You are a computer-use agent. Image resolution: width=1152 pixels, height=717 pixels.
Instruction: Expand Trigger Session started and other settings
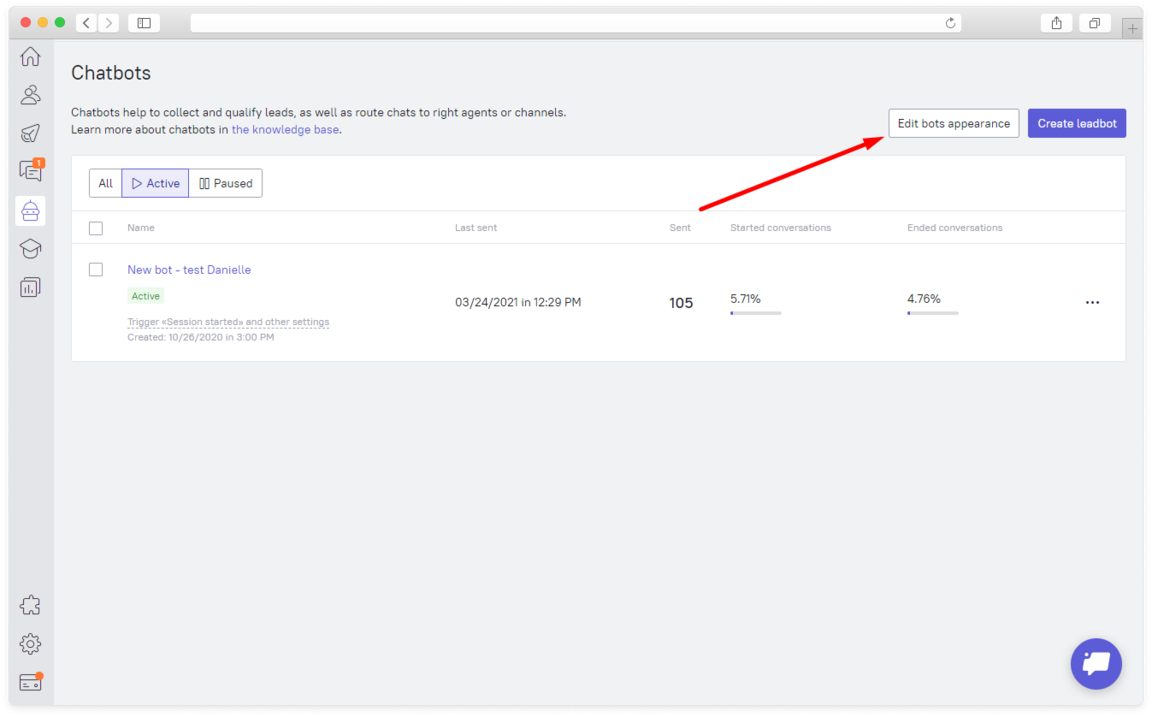[228, 321]
